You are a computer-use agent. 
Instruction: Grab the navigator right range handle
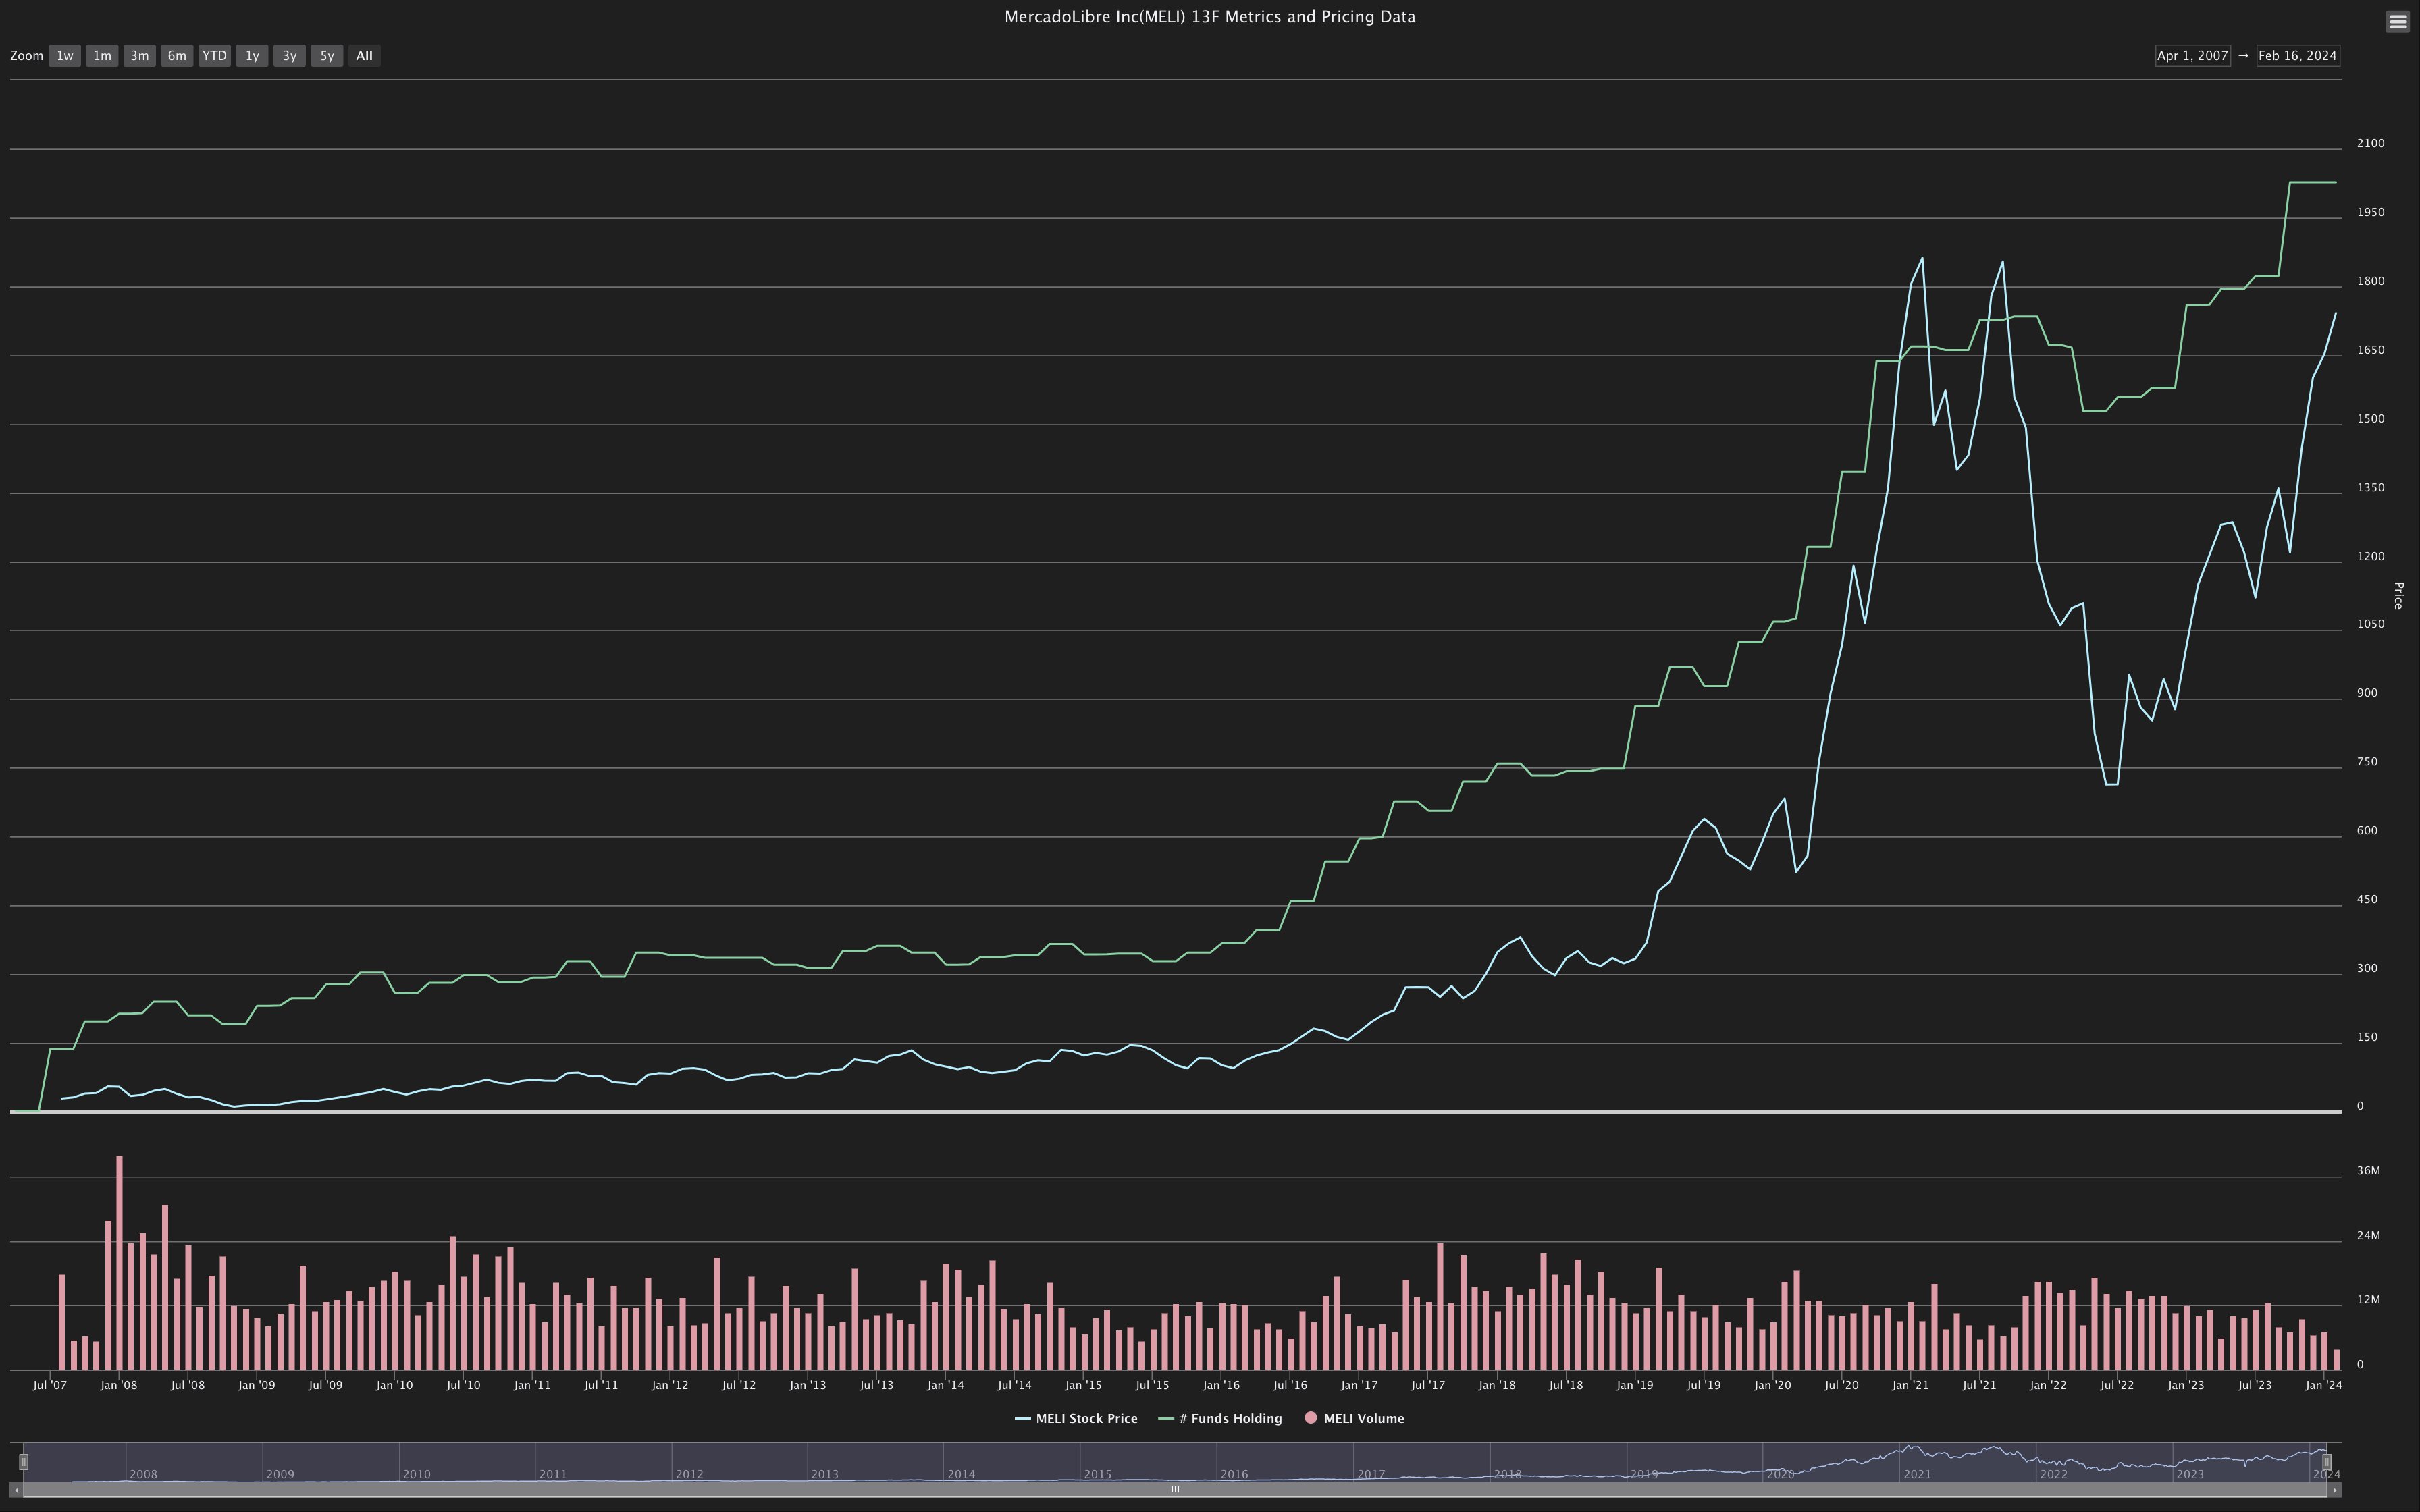click(x=2327, y=1462)
